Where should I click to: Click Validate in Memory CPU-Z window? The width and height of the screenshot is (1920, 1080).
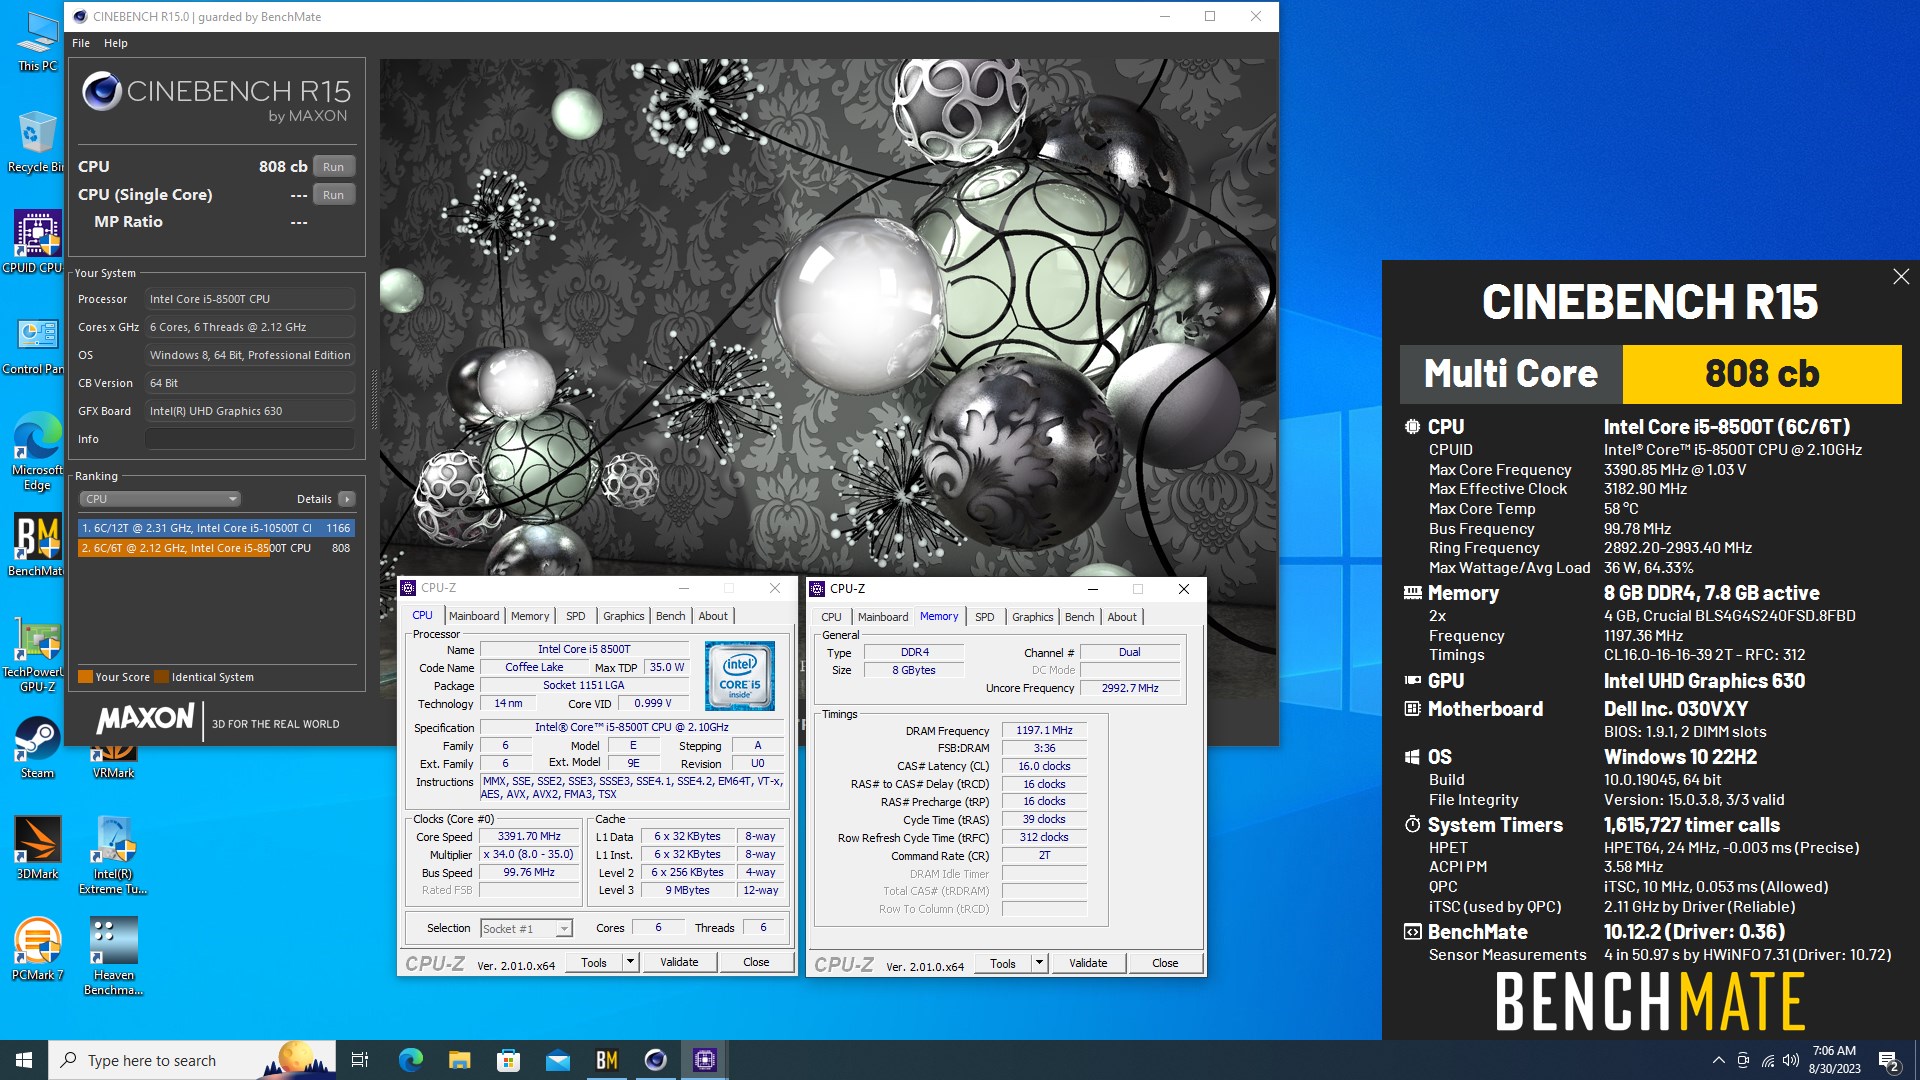pyautogui.click(x=1088, y=963)
